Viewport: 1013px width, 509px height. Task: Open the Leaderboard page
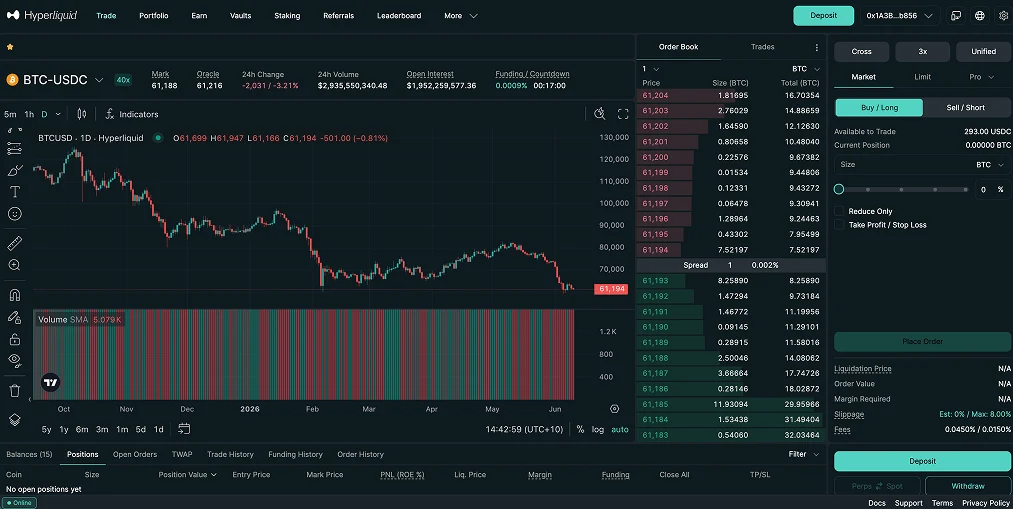tap(399, 16)
